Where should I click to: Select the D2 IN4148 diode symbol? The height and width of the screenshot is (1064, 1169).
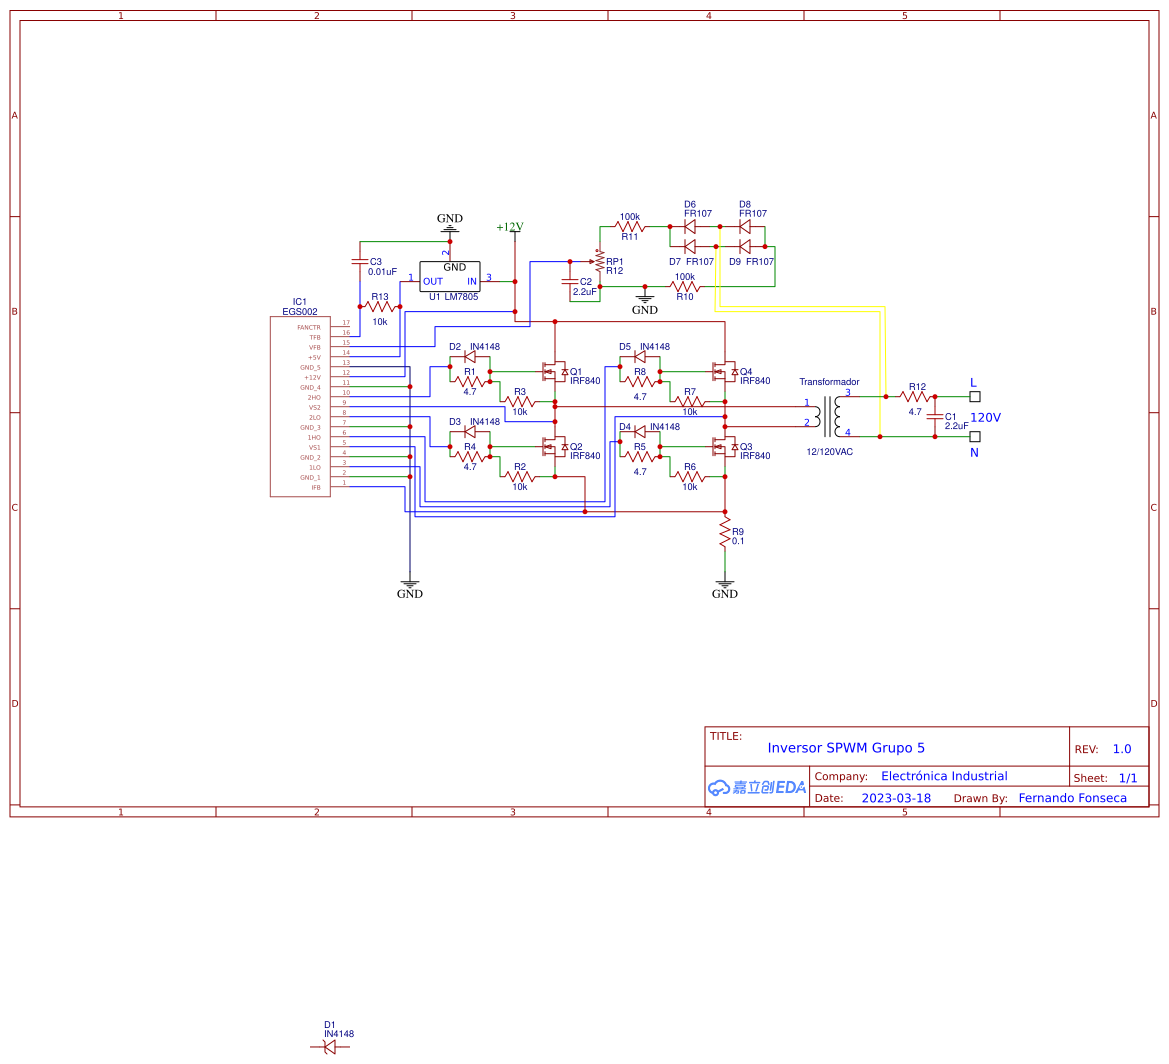coord(469,357)
